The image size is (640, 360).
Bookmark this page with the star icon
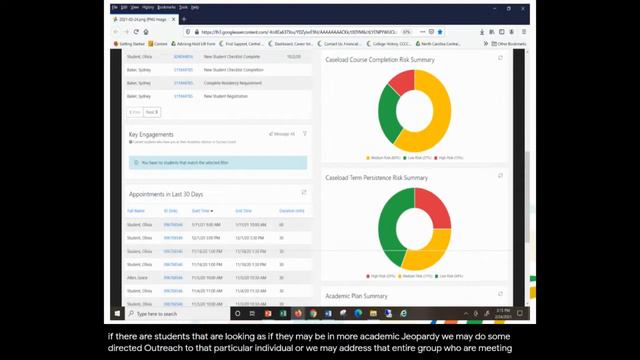[x=440, y=32]
